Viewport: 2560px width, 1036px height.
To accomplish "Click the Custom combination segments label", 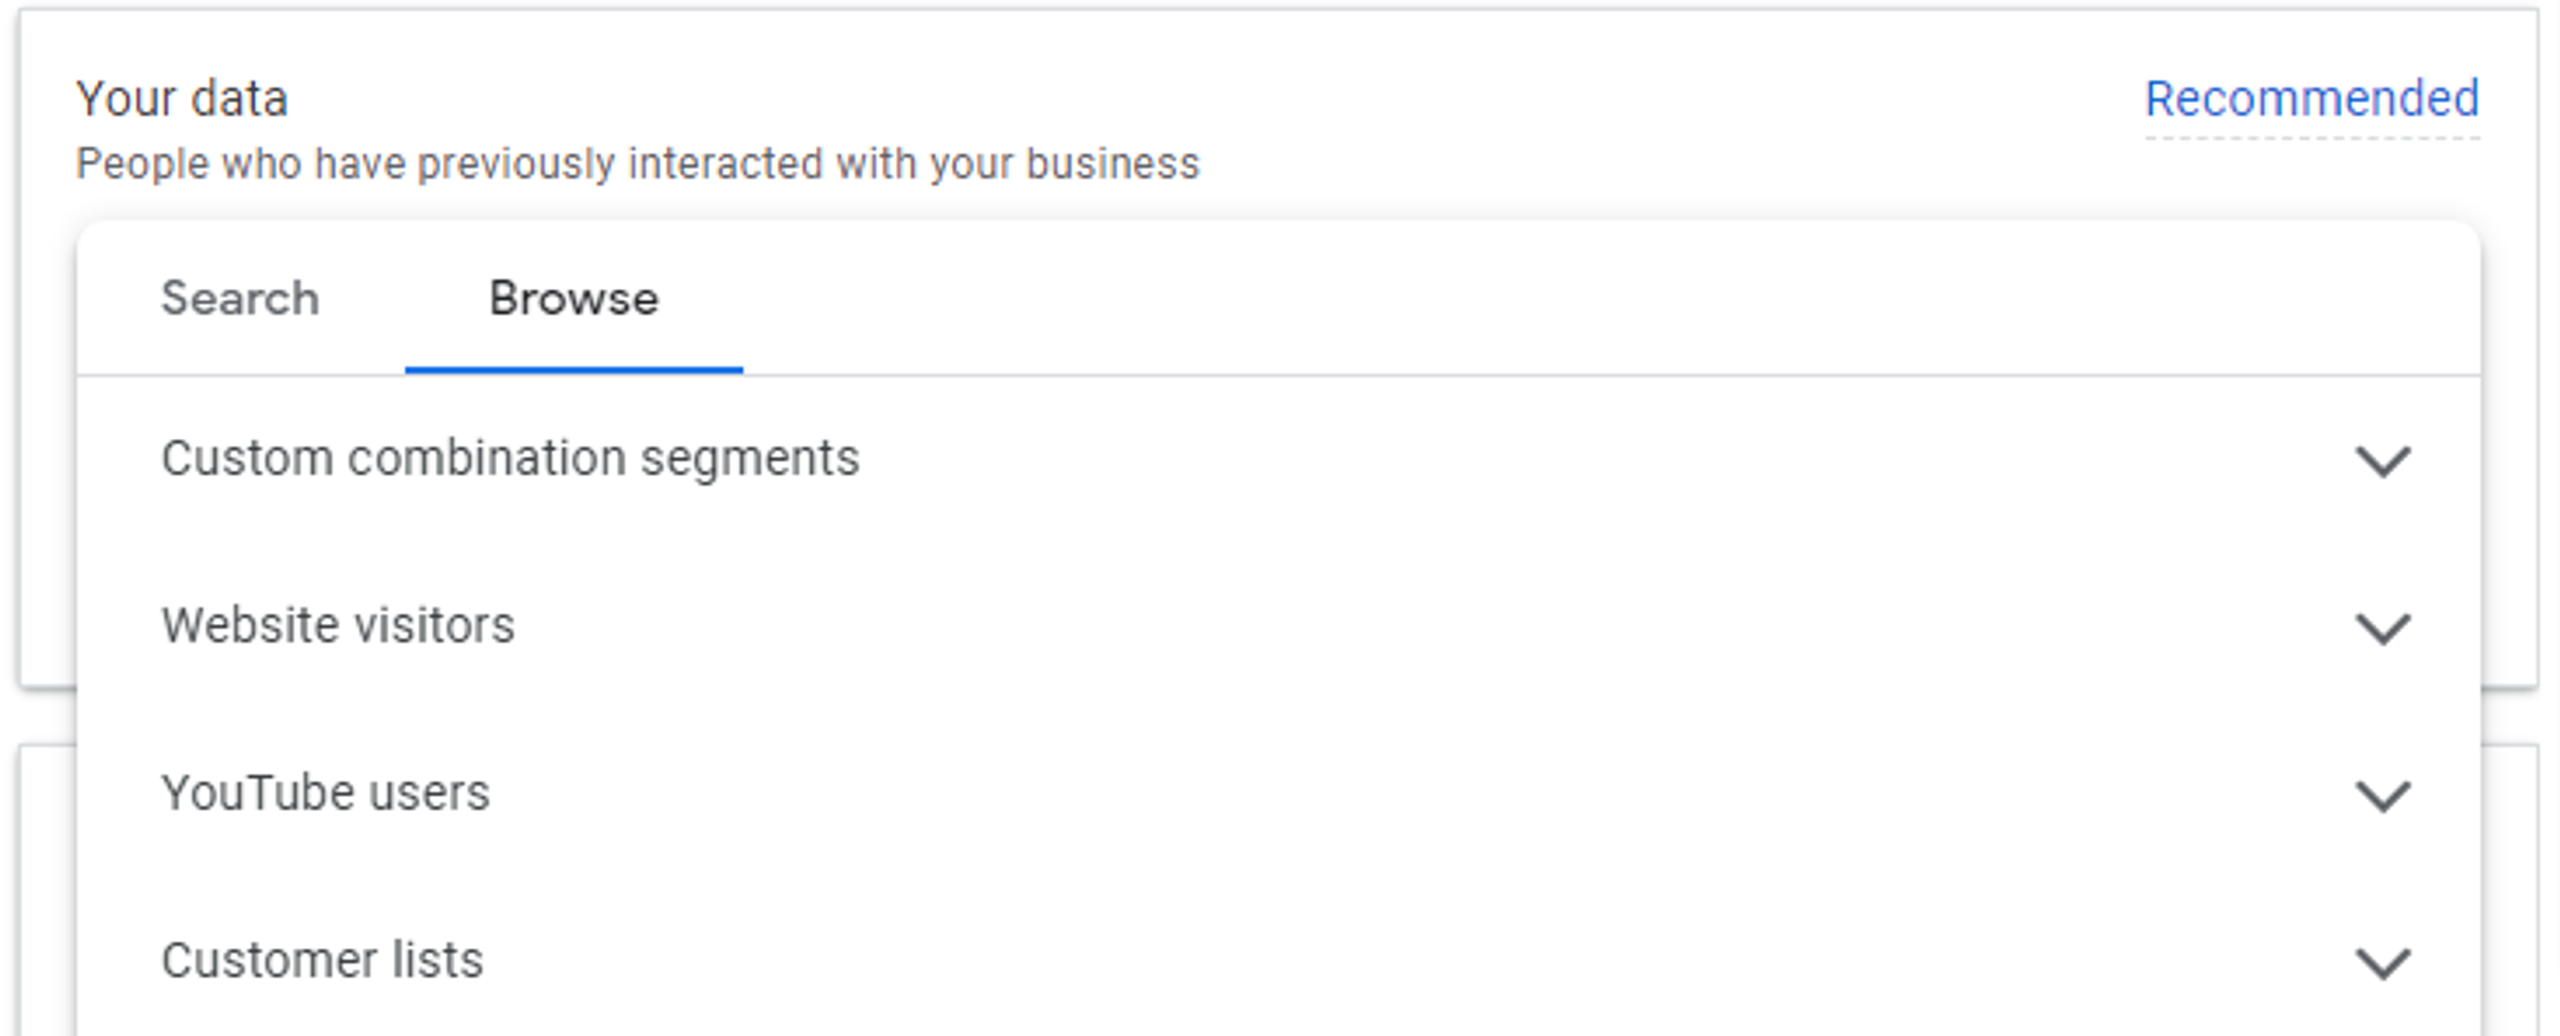I will coord(510,459).
